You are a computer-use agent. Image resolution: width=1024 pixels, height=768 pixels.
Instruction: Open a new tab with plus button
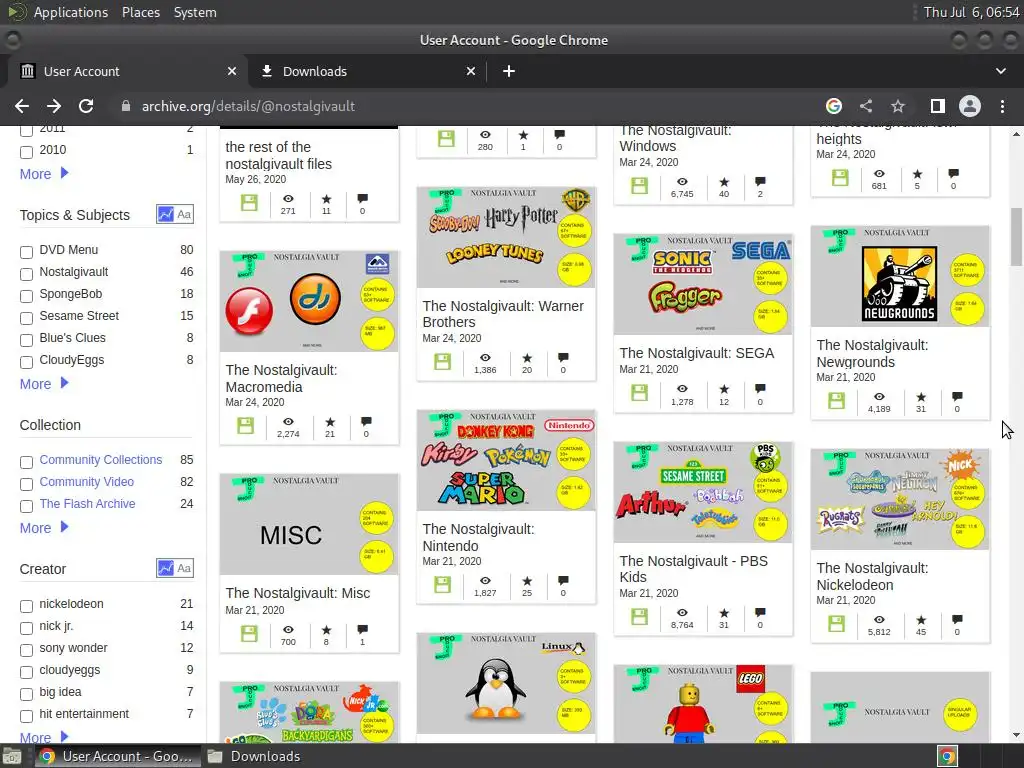(509, 71)
